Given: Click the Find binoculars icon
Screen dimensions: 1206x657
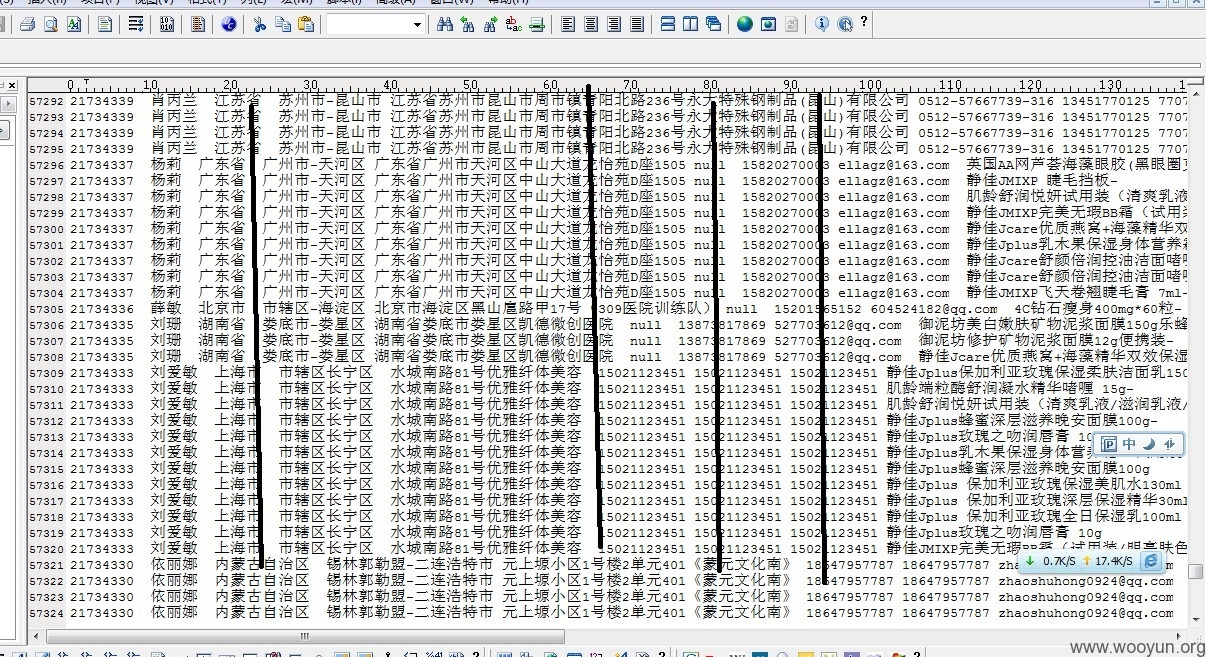Looking at the screenshot, I should pyautogui.click(x=444, y=24).
